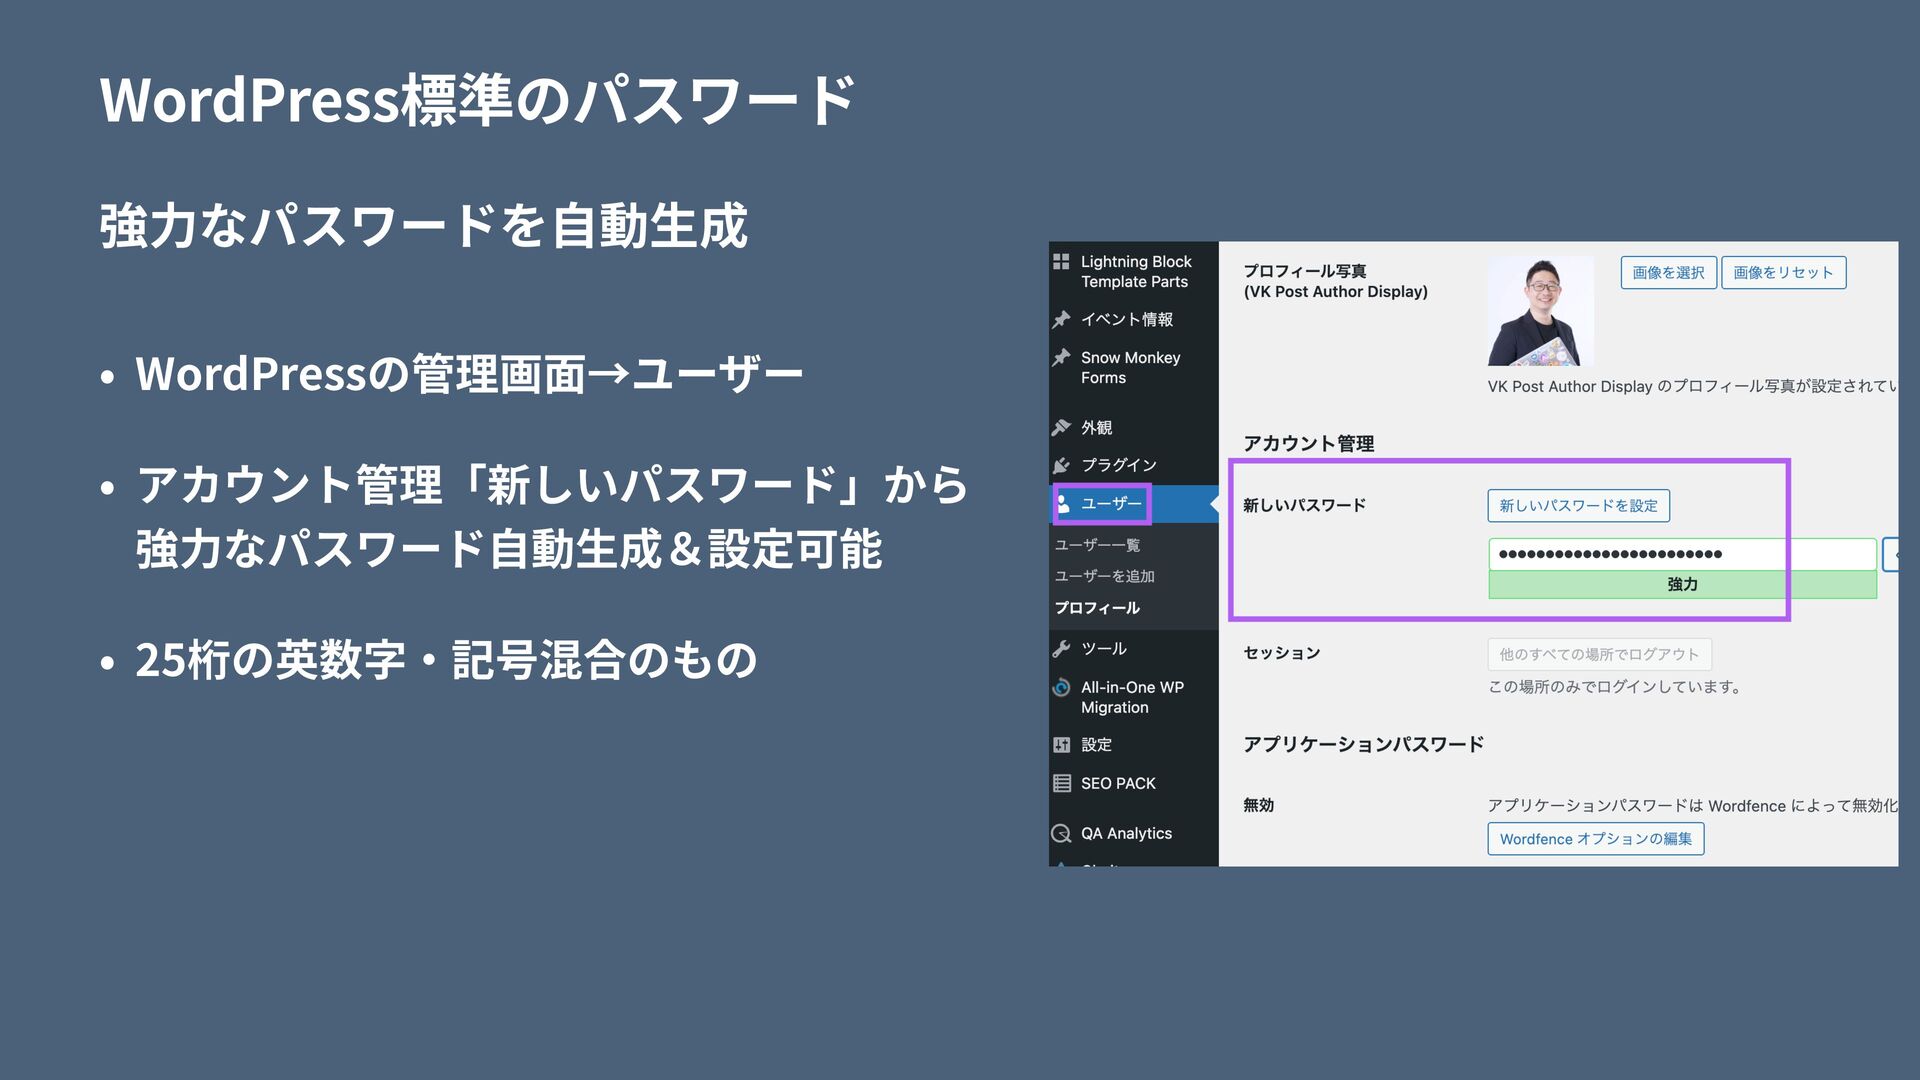This screenshot has height=1080, width=1920.
Task: Click Wordfence オプションの編集 button
Action: 1595,839
